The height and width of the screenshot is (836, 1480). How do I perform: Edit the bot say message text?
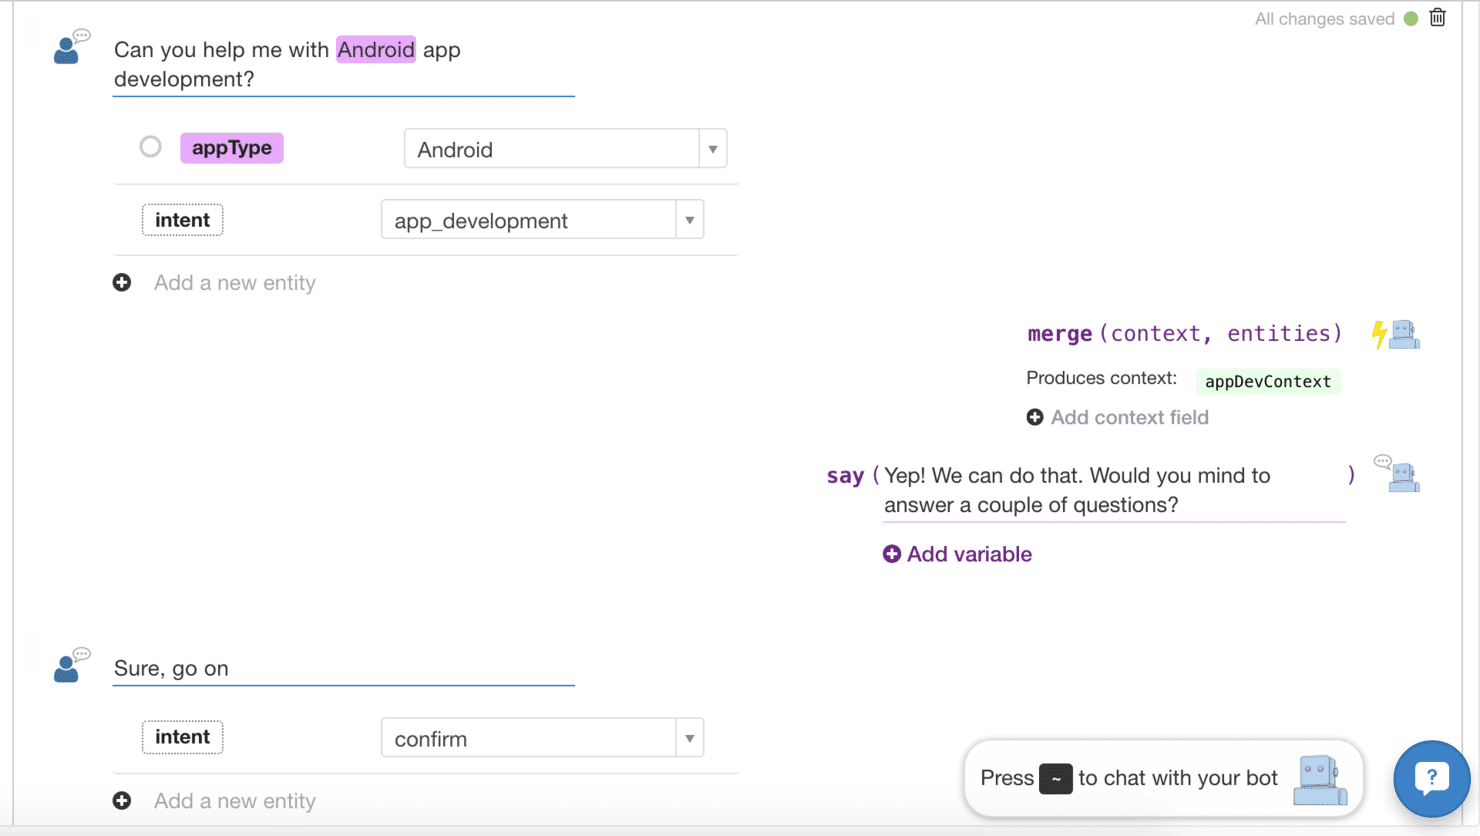point(1076,490)
